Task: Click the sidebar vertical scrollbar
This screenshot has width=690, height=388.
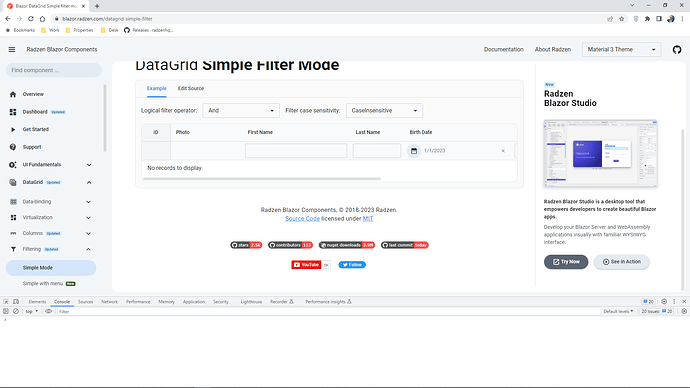Action: [105, 118]
